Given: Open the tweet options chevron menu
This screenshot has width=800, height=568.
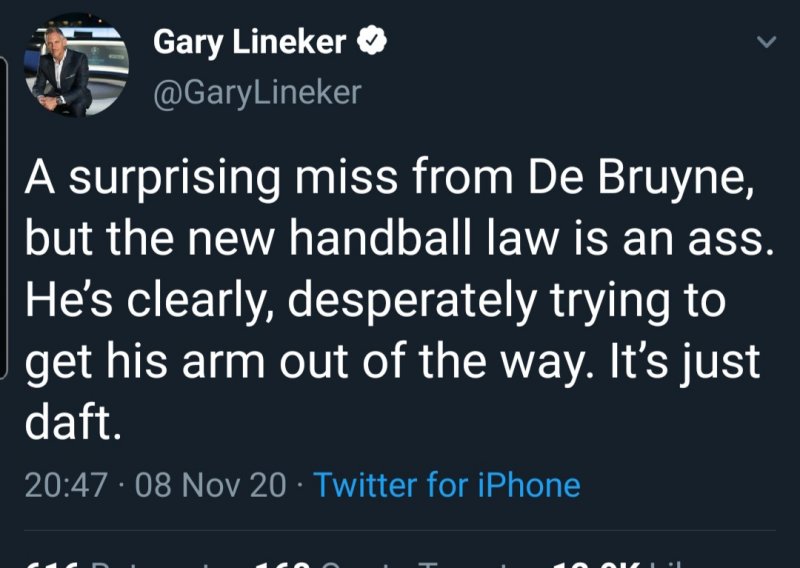Looking at the screenshot, I should (765, 43).
